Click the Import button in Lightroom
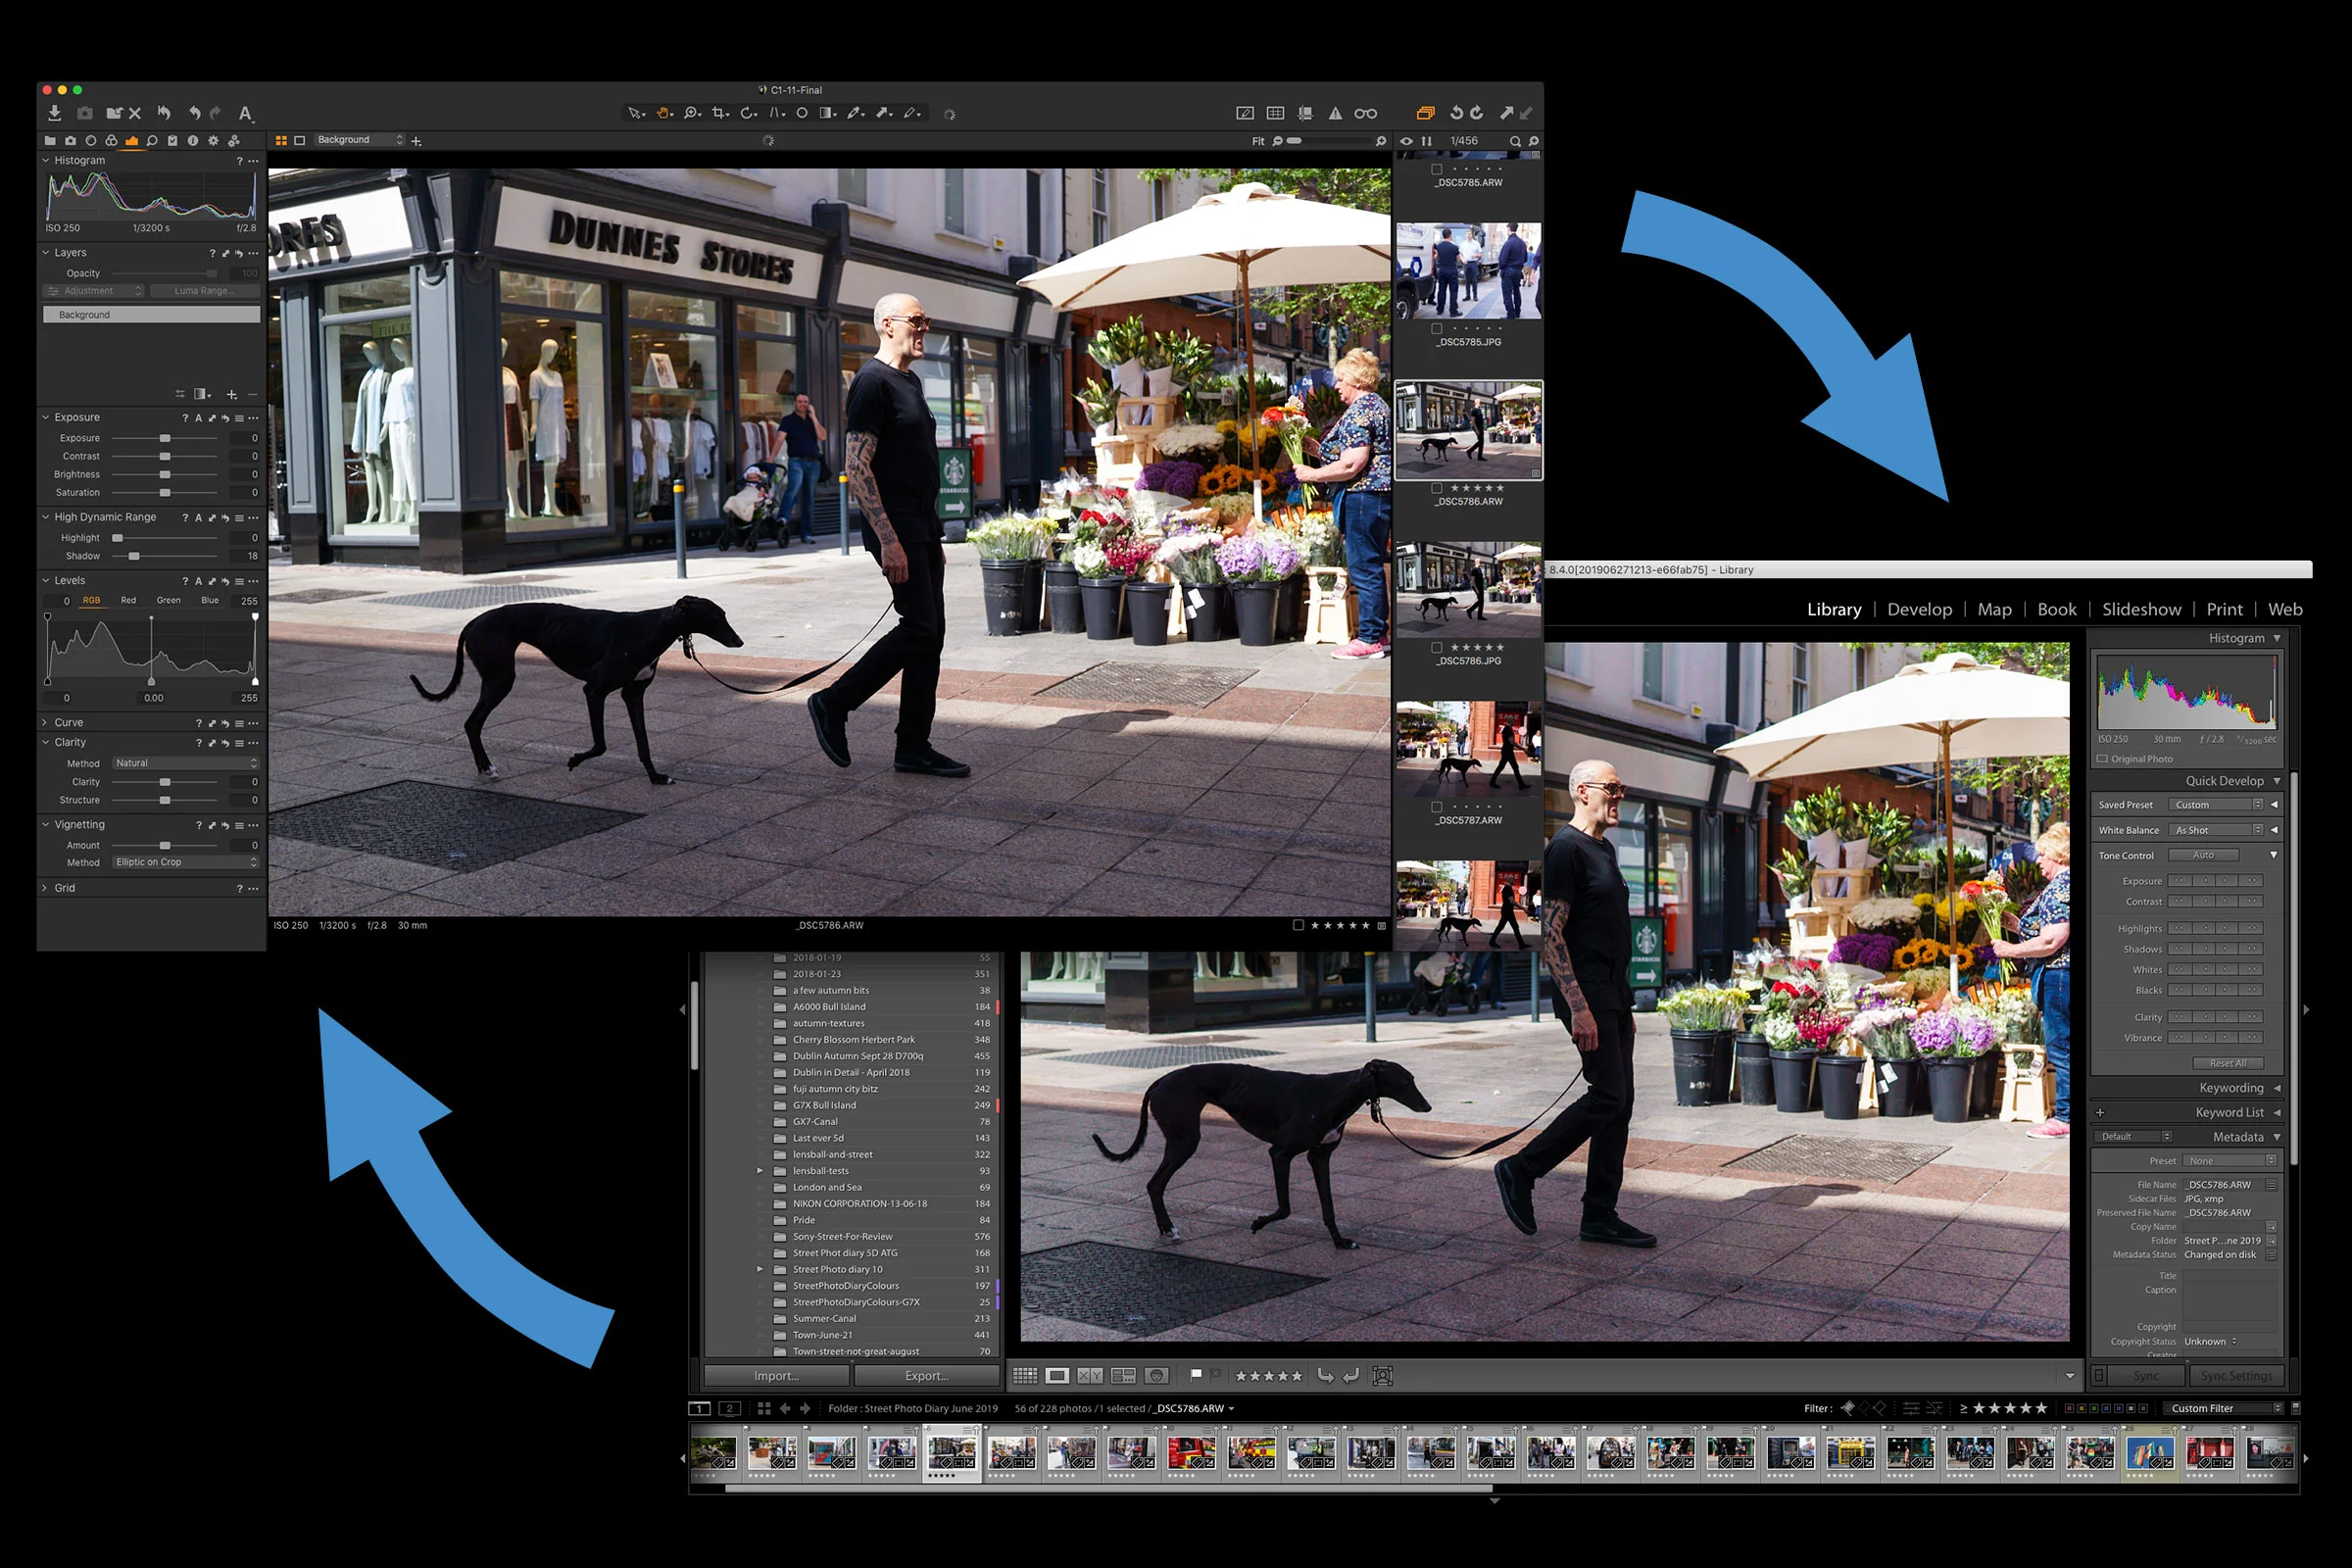 [x=776, y=1375]
